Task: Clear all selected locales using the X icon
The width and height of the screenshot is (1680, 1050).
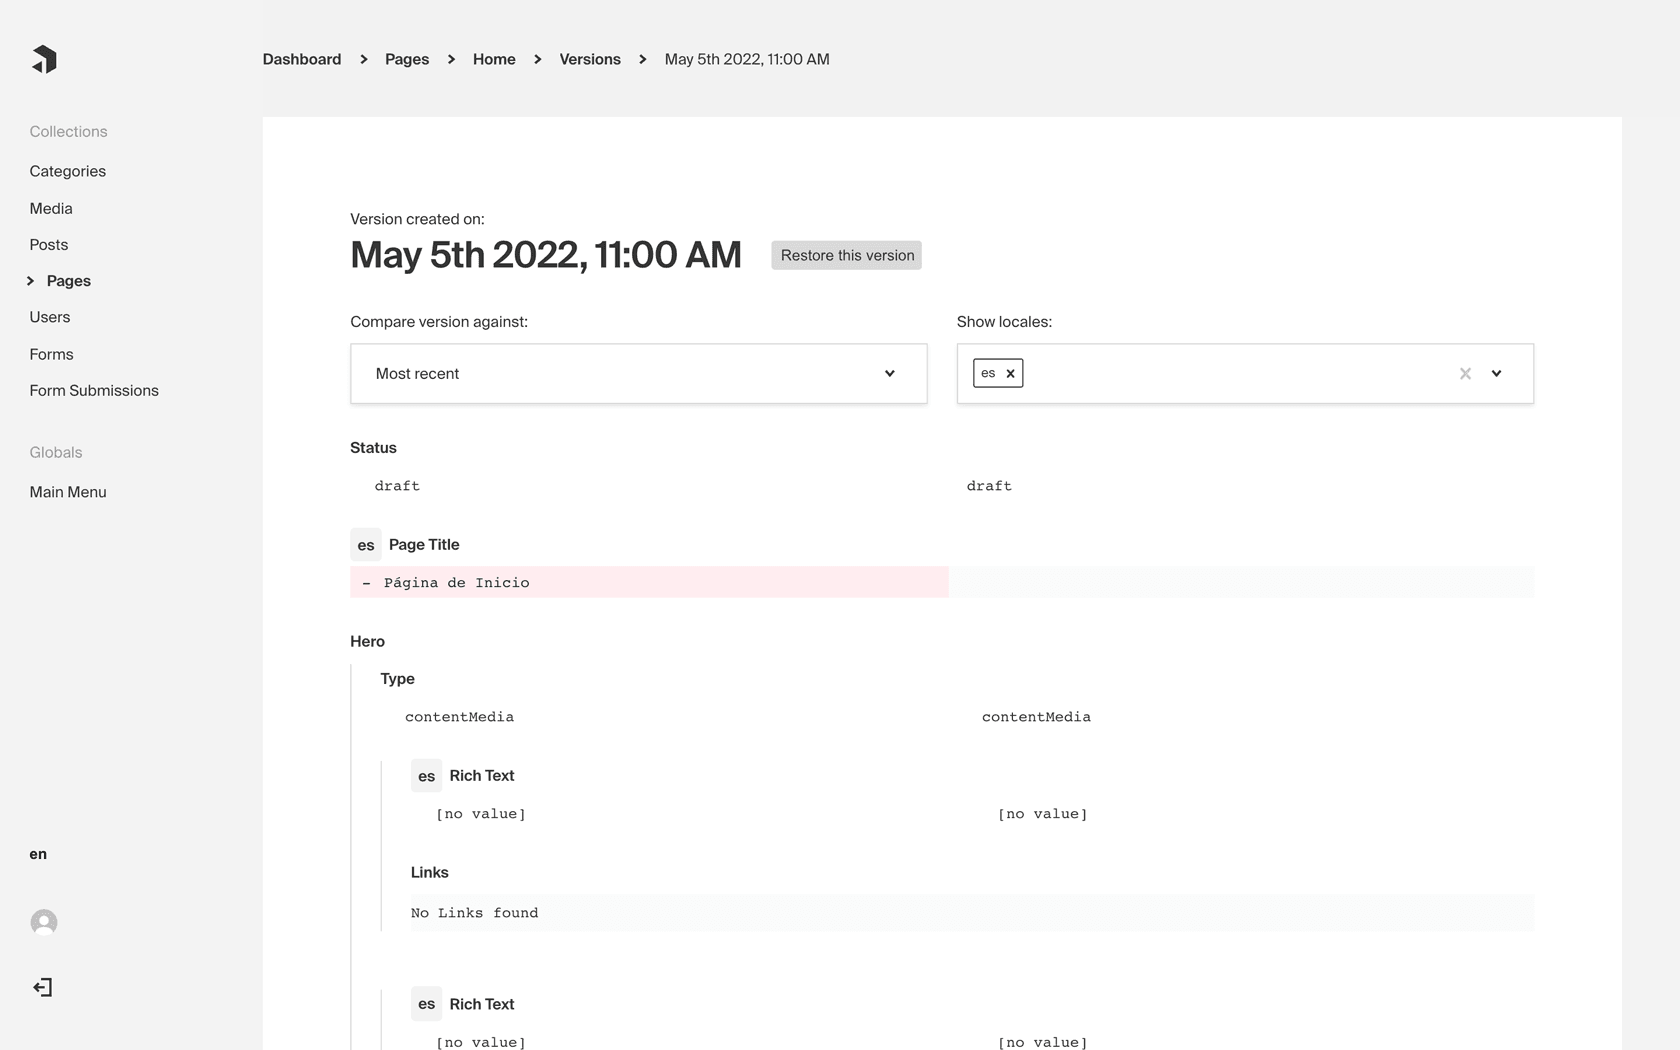Action: click(x=1465, y=373)
